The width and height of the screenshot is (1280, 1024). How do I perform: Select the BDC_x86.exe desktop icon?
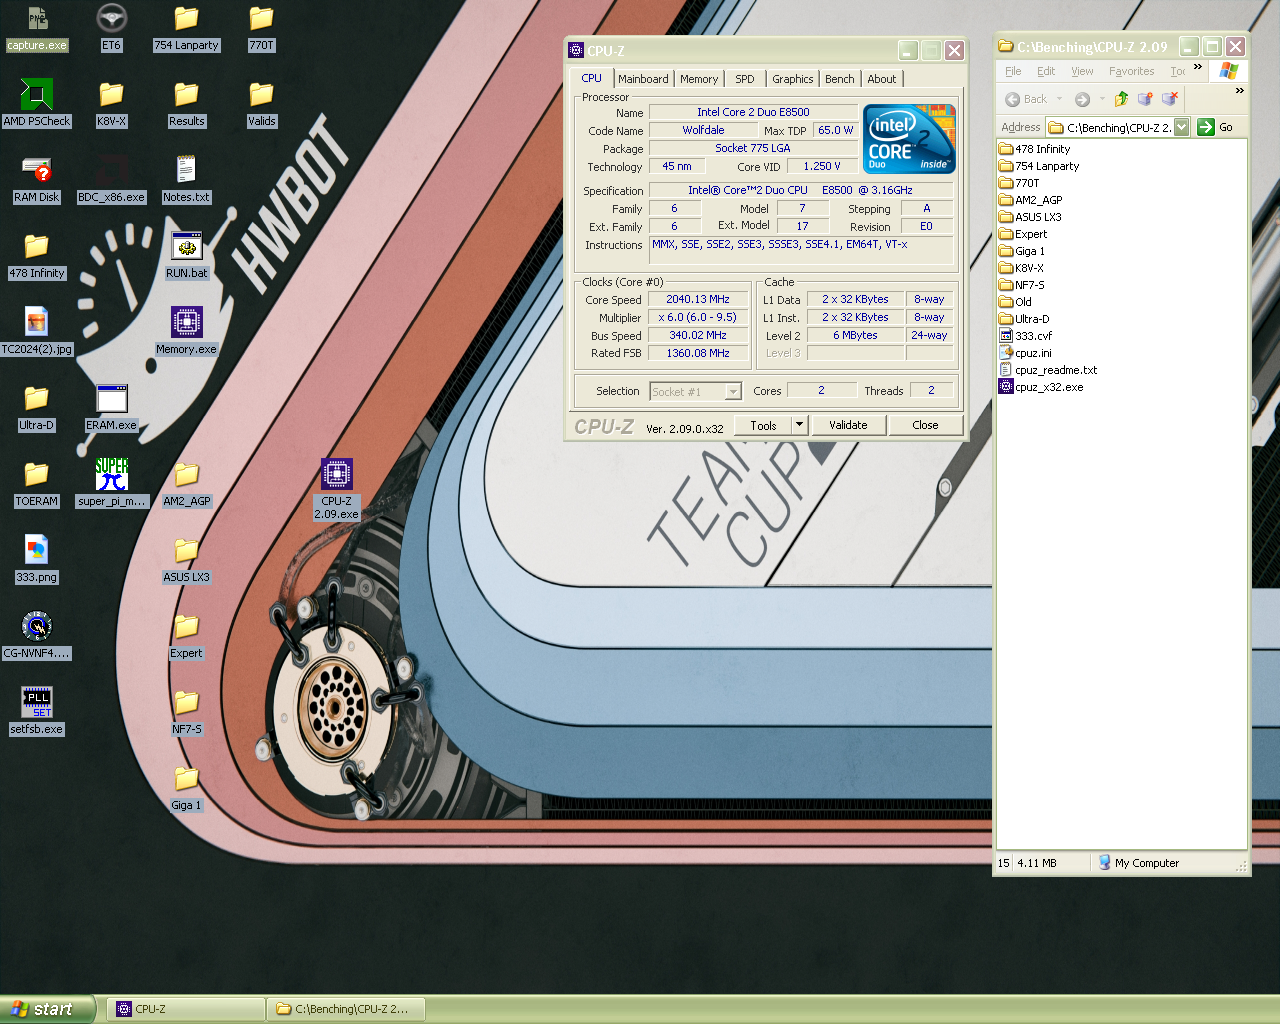[111, 180]
